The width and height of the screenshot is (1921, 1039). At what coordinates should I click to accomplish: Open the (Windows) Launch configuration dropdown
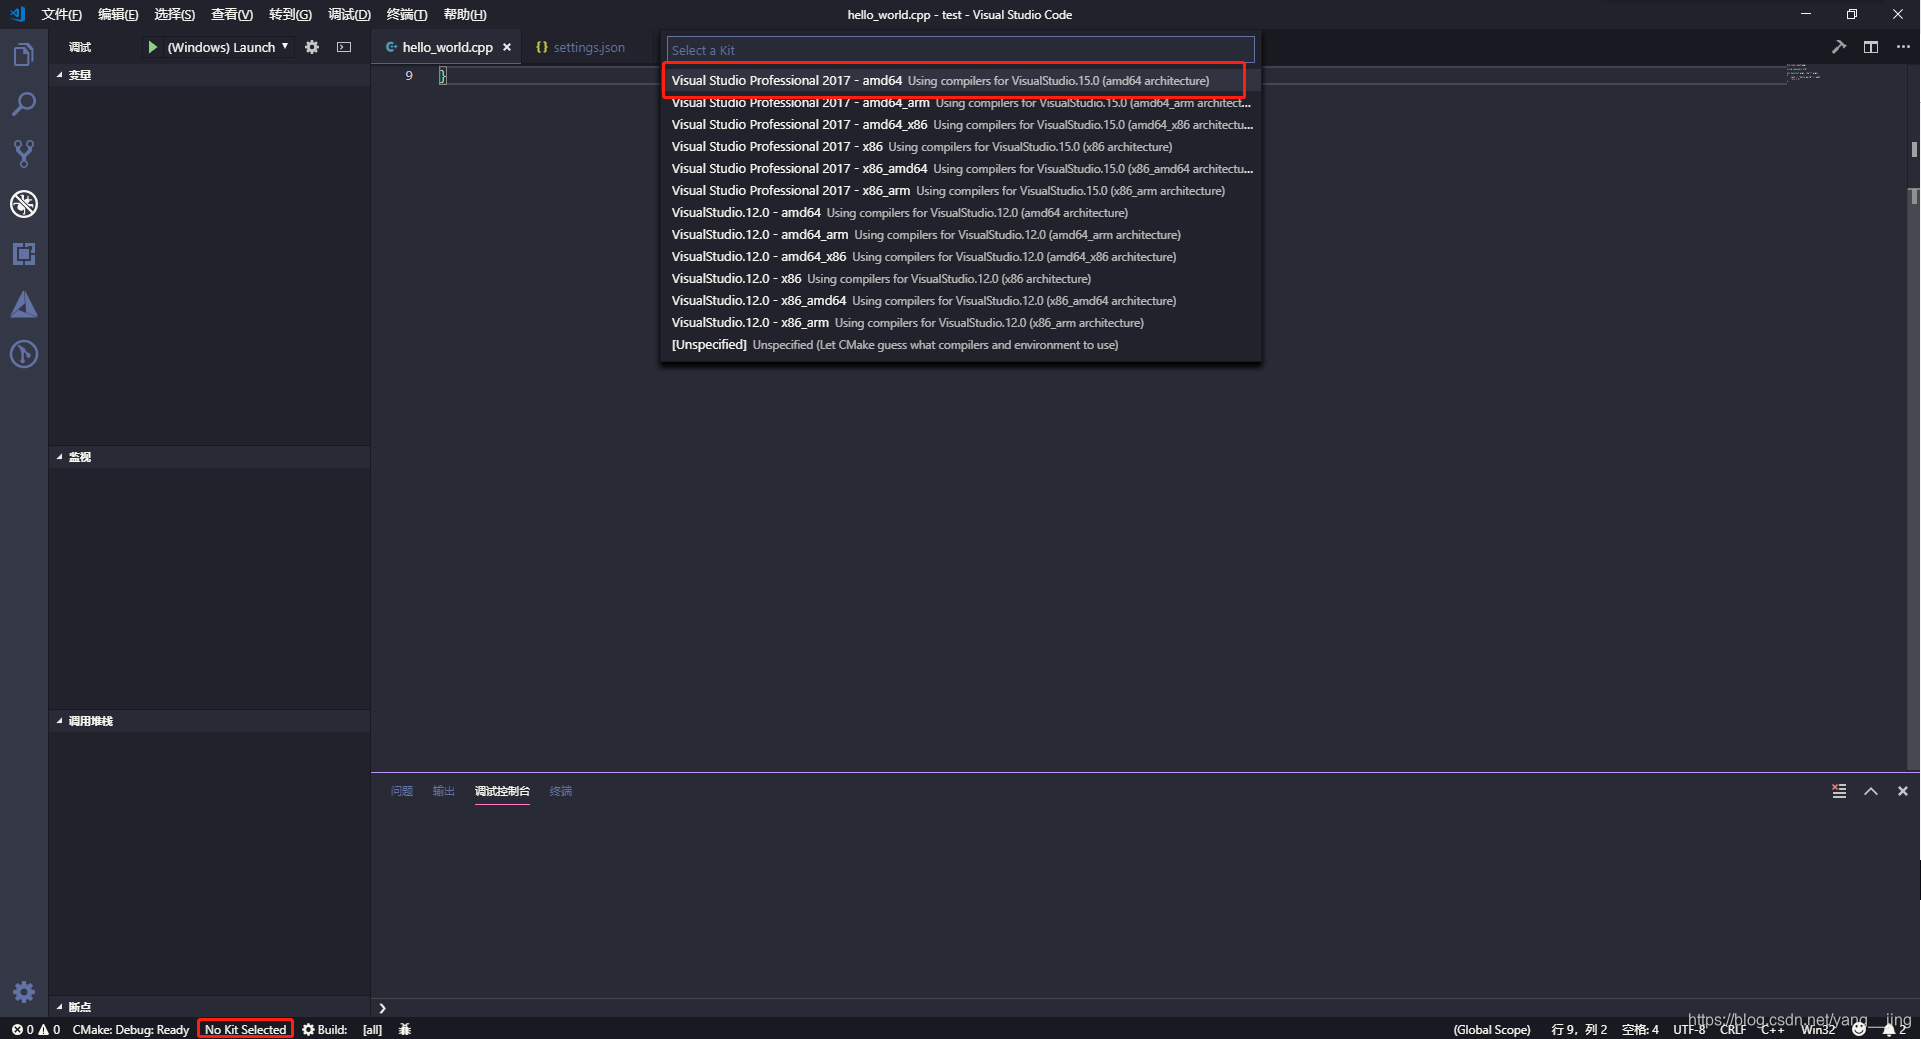pos(227,47)
